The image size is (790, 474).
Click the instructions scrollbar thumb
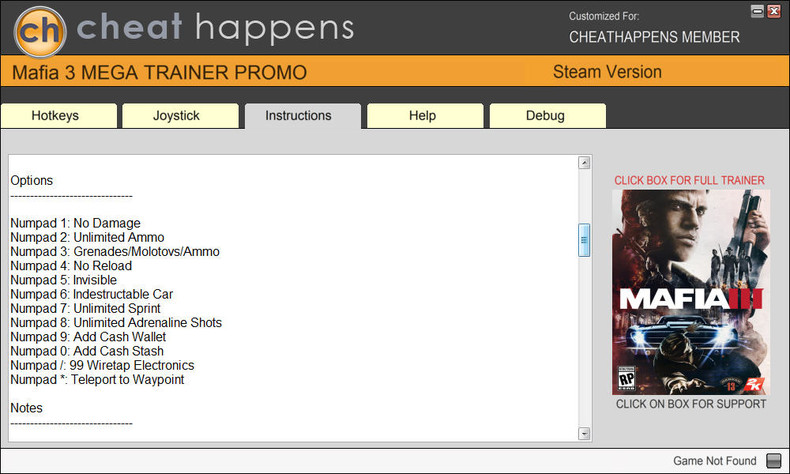pyautogui.click(x=584, y=240)
